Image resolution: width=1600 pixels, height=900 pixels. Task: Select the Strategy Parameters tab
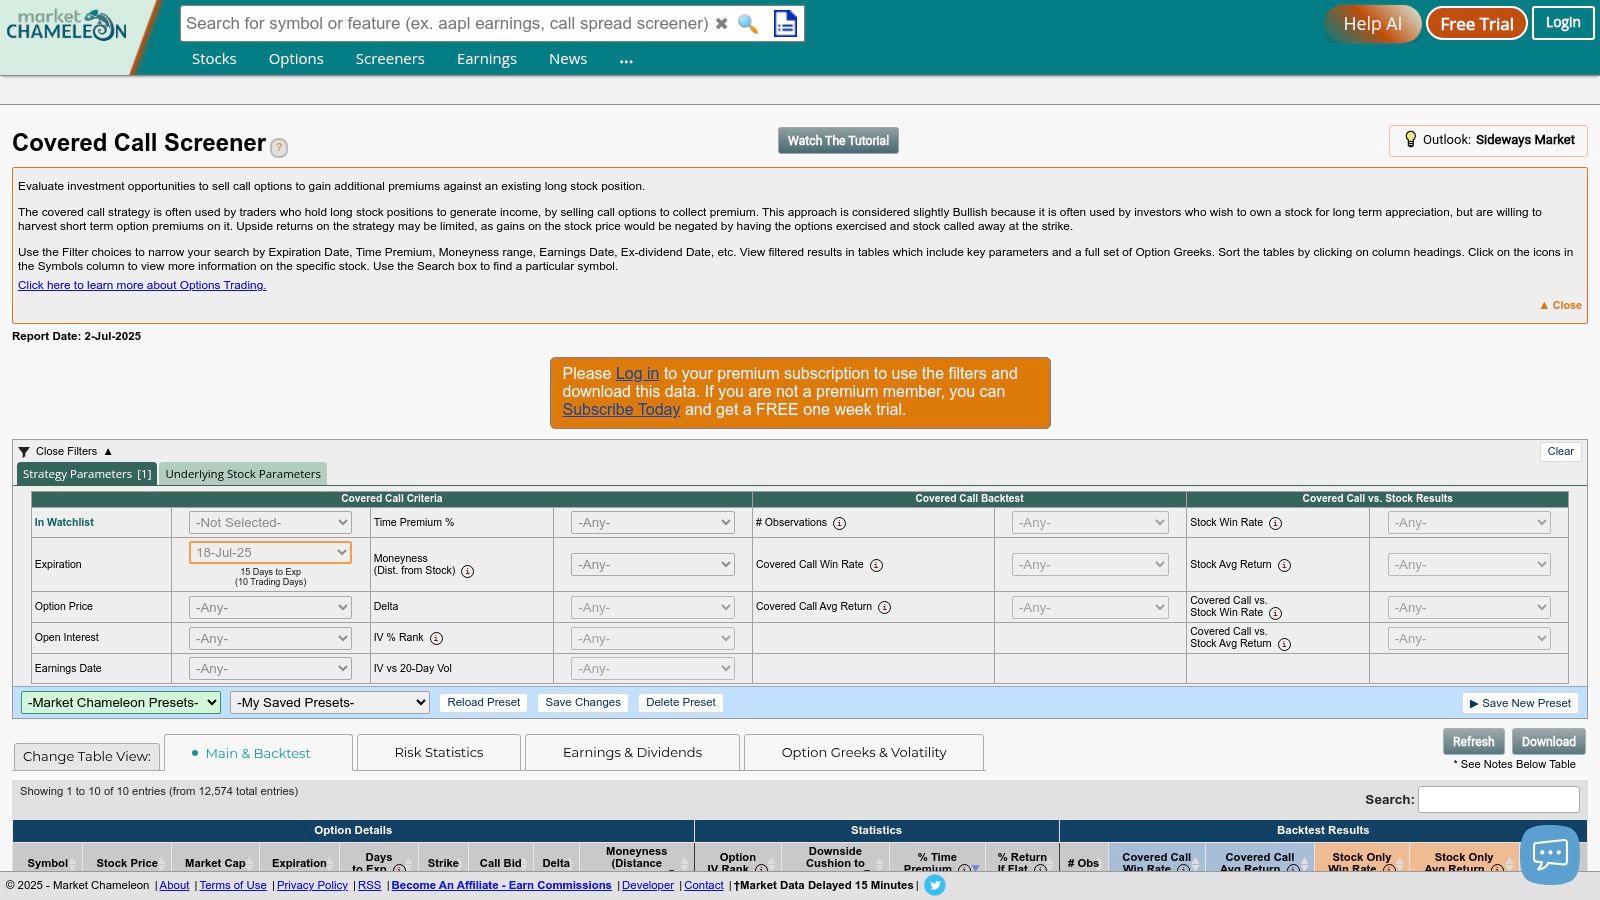87,474
